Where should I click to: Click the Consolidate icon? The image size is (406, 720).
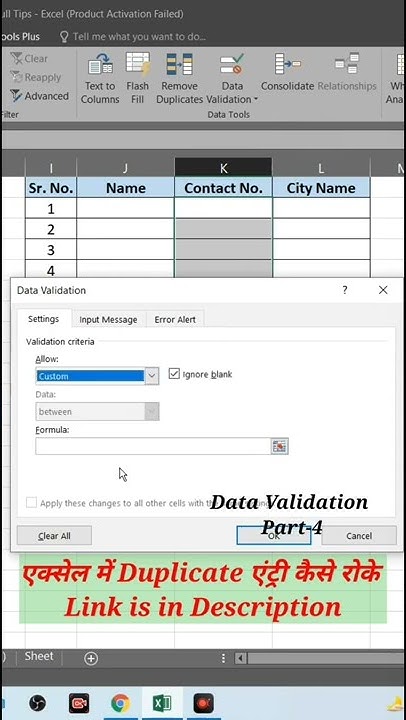287,63
